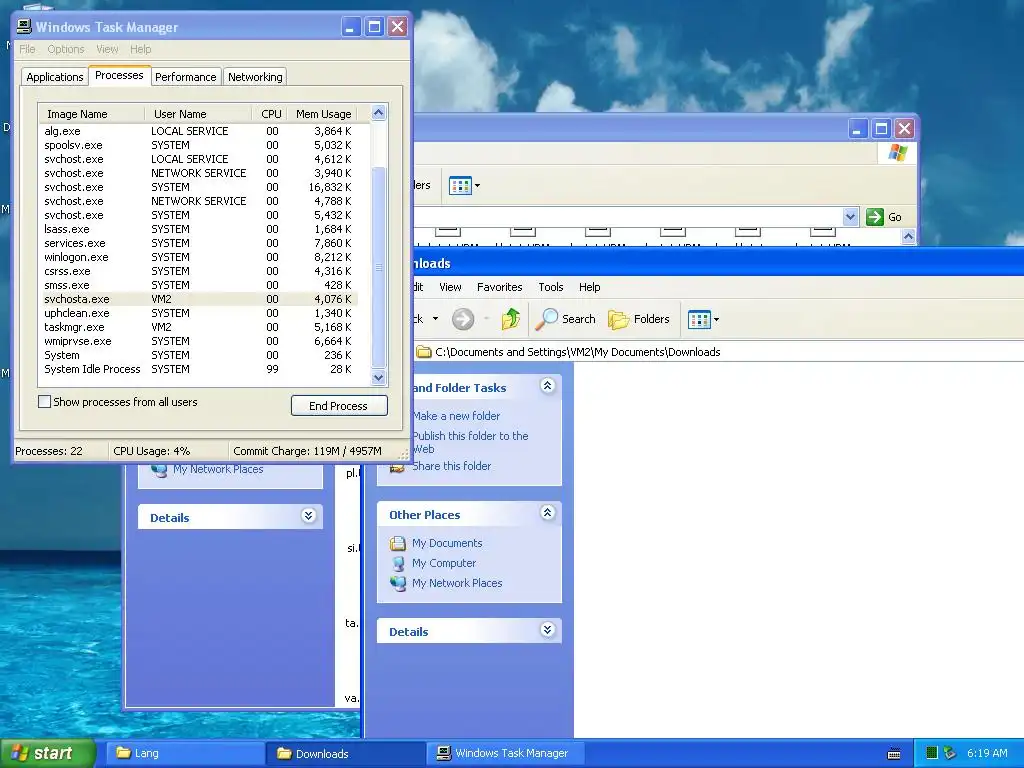This screenshot has width=1024, height=768.
Task: Enable Show processes from all users
Action: pos(44,402)
